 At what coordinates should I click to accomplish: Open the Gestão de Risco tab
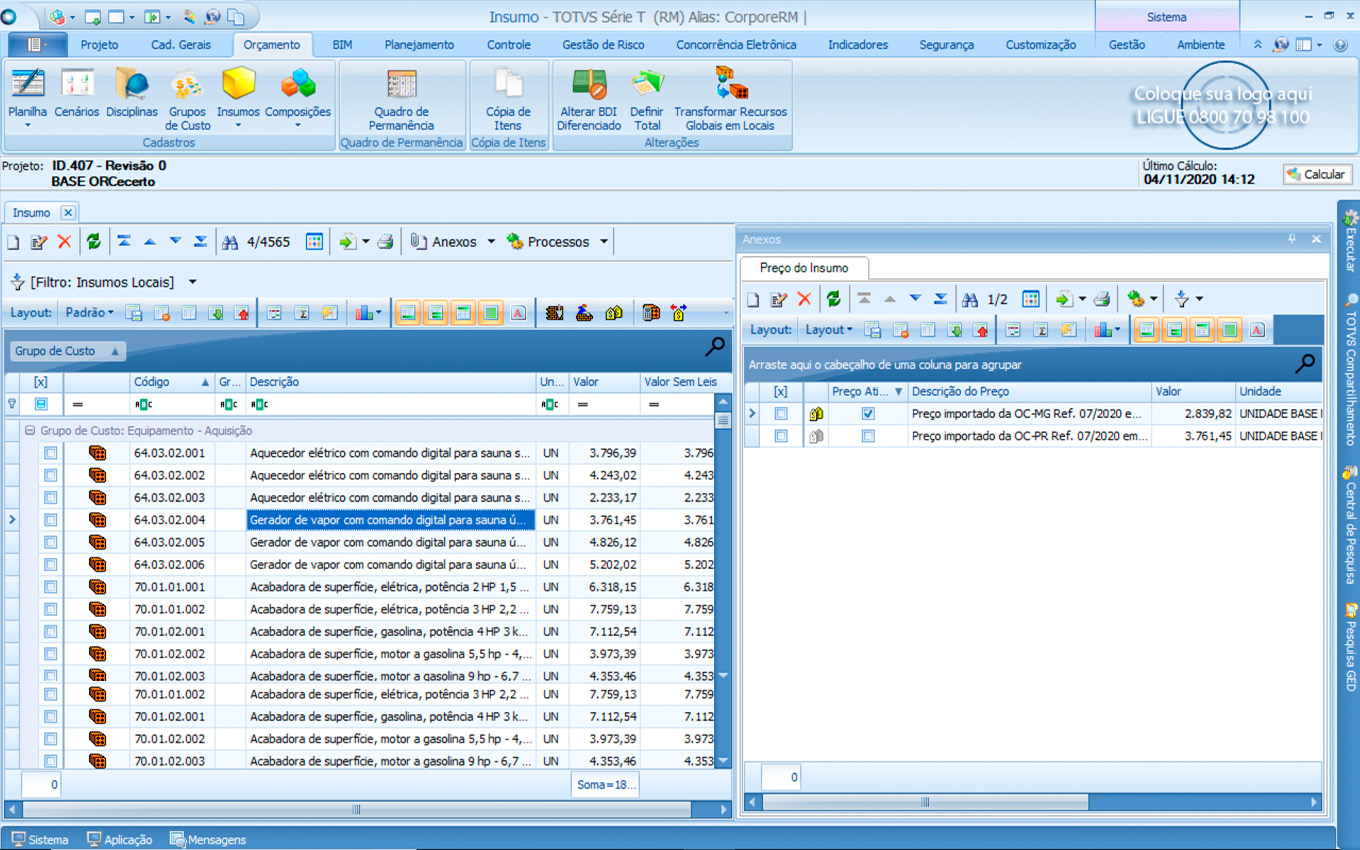(x=603, y=45)
